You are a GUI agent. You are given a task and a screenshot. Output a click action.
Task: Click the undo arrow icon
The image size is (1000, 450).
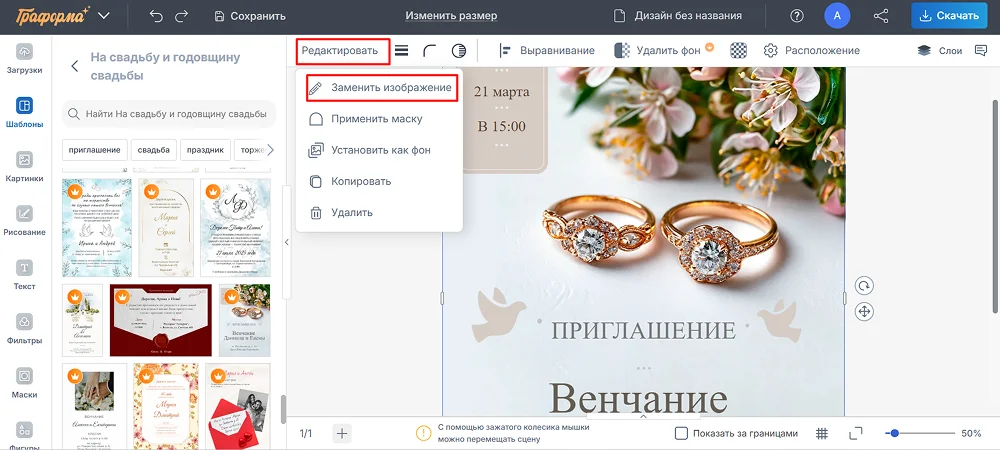click(156, 16)
